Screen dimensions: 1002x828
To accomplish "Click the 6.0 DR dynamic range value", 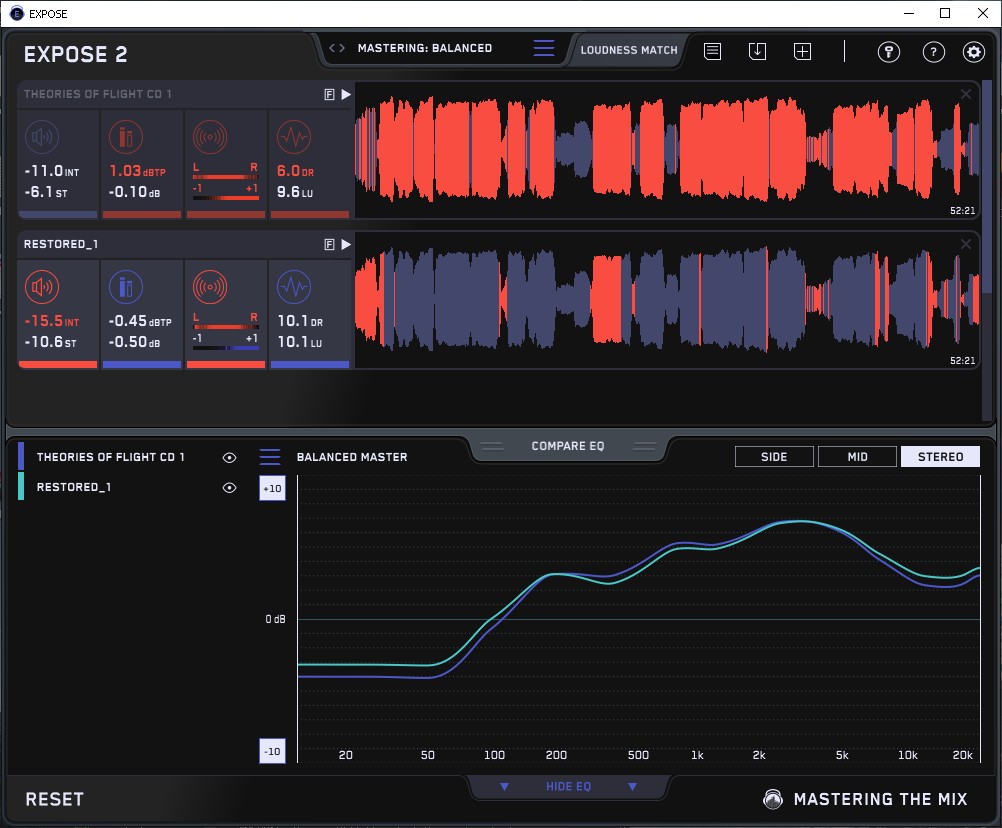I will tap(295, 171).
